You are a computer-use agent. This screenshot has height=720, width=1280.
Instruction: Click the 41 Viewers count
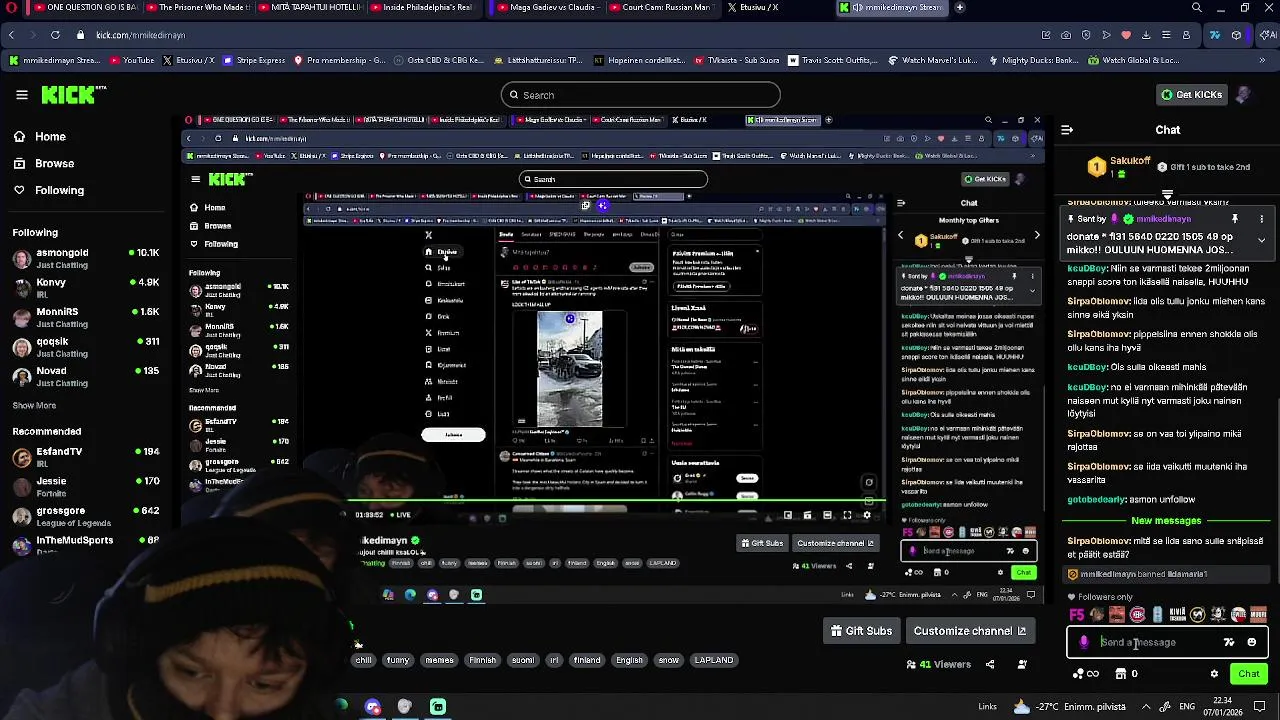point(938,664)
